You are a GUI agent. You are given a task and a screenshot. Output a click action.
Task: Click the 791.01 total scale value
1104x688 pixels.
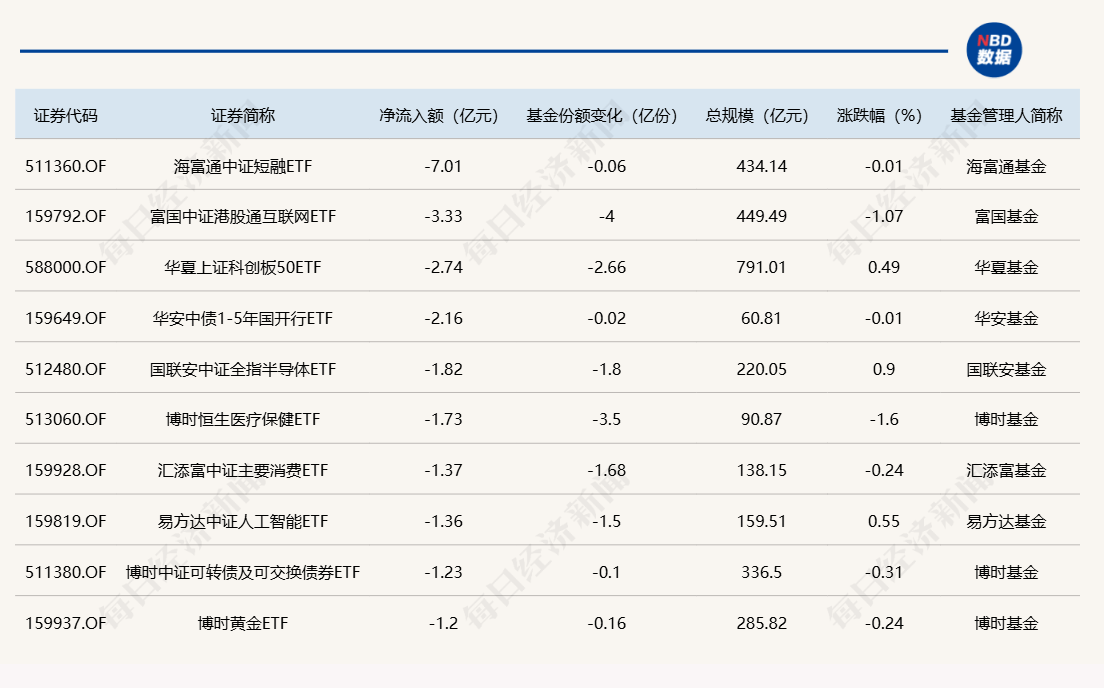click(760, 268)
